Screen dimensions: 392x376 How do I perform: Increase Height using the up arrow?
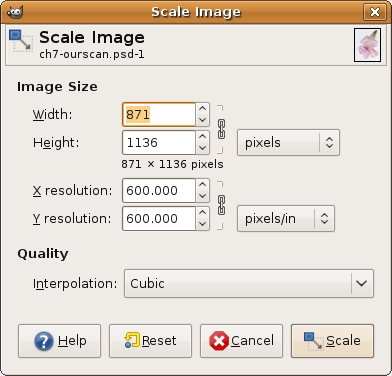click(x=202, y=137)
